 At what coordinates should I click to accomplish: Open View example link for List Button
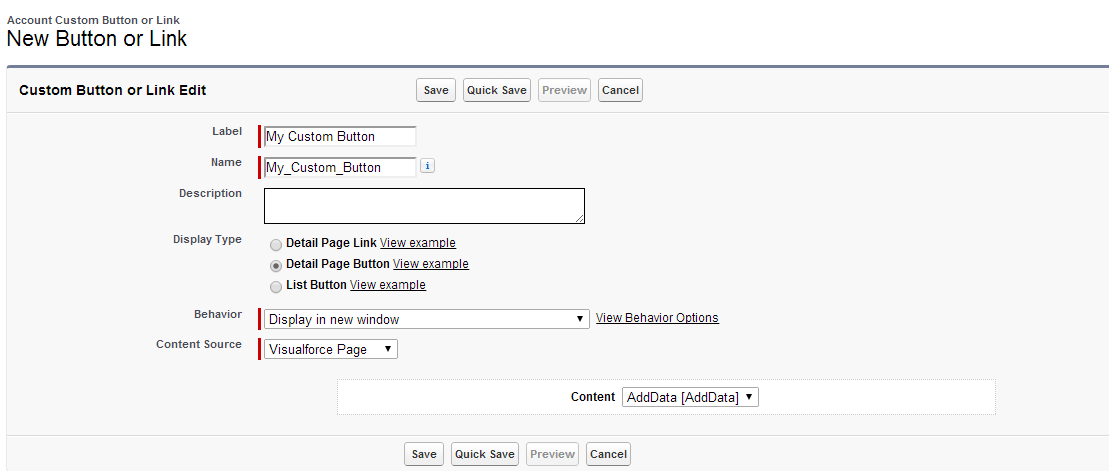387,285
